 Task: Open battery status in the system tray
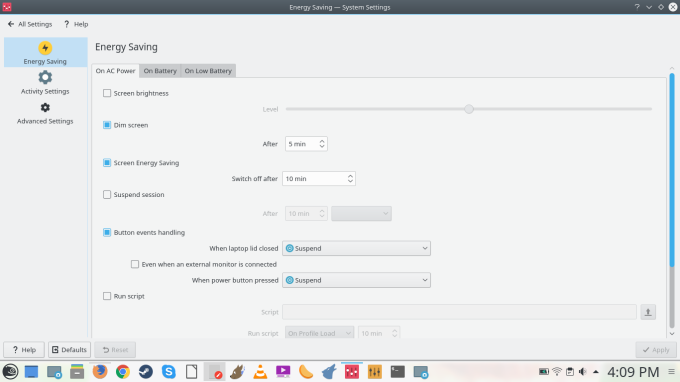coord(544,372)
